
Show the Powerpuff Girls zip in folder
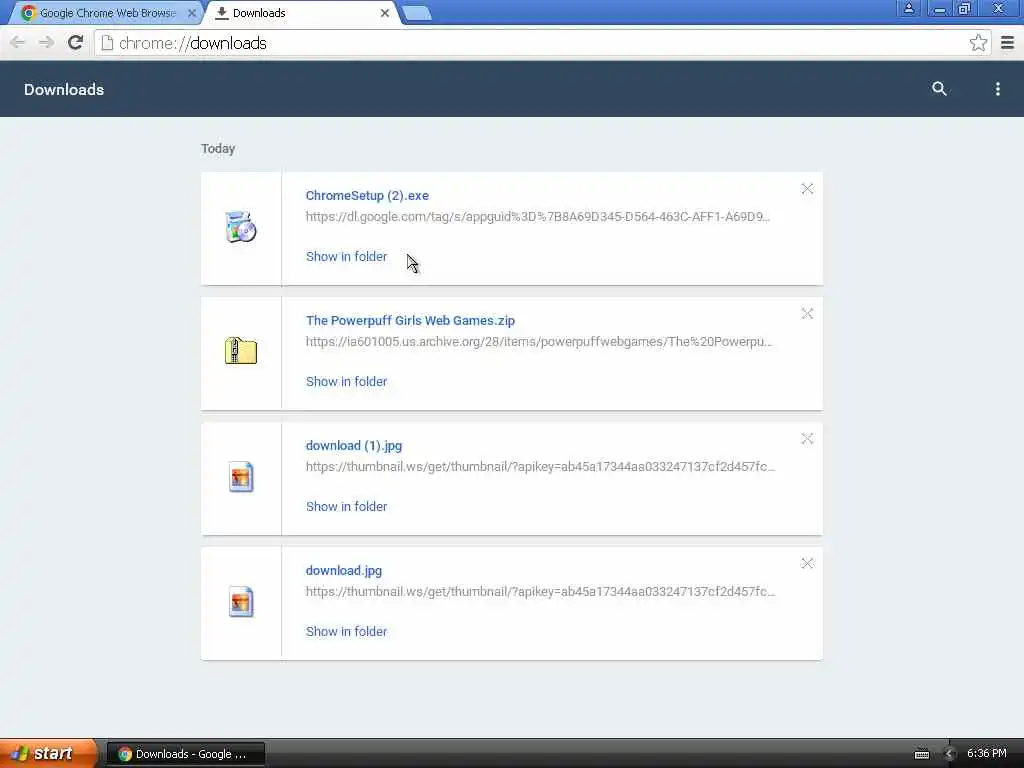[346, 381]
